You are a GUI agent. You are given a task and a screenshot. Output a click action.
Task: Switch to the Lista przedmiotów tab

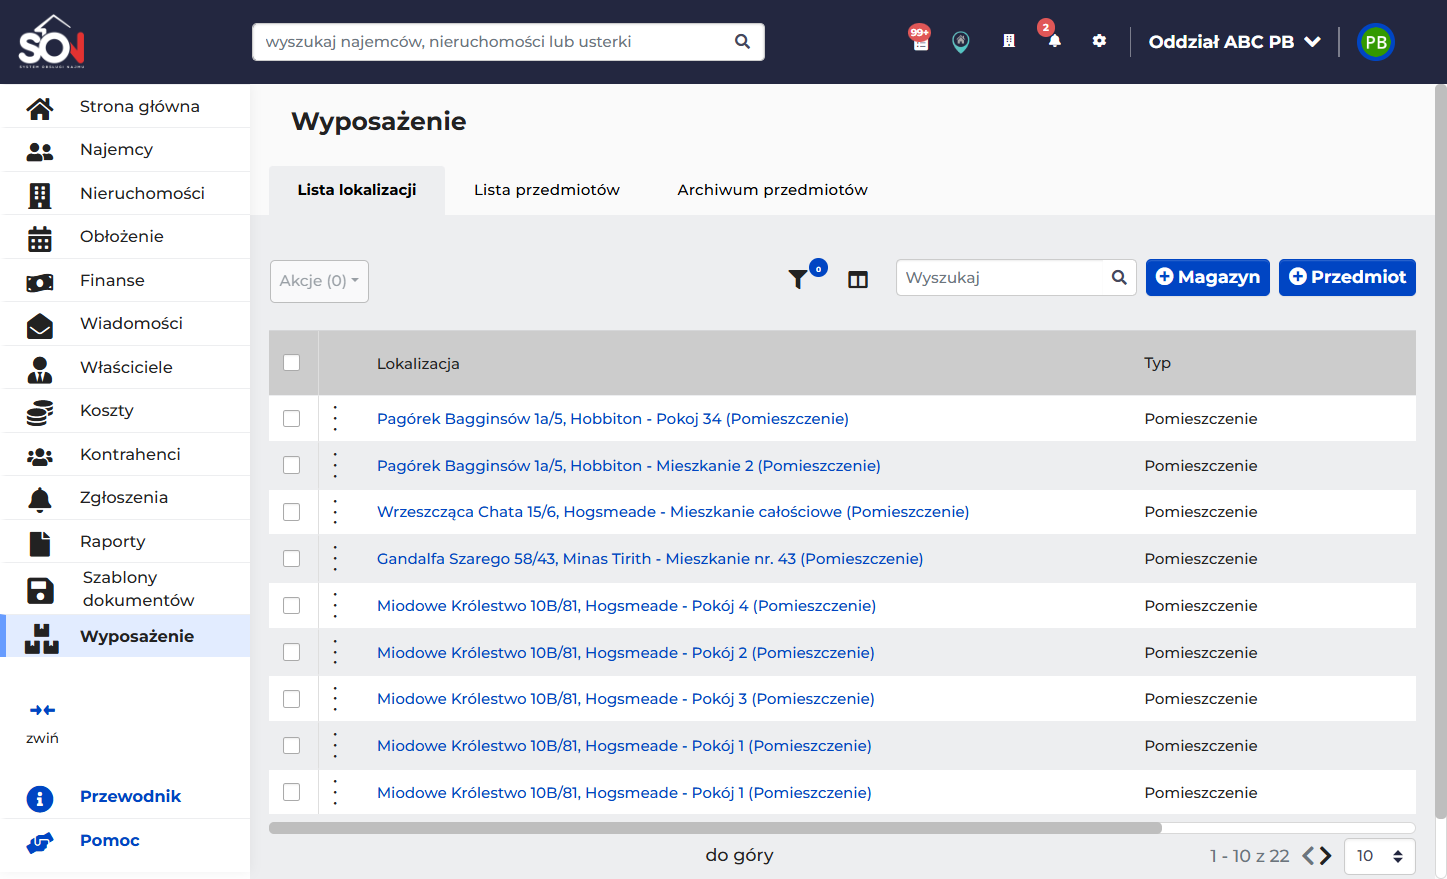pyautogui.click(x=547, y=190)
